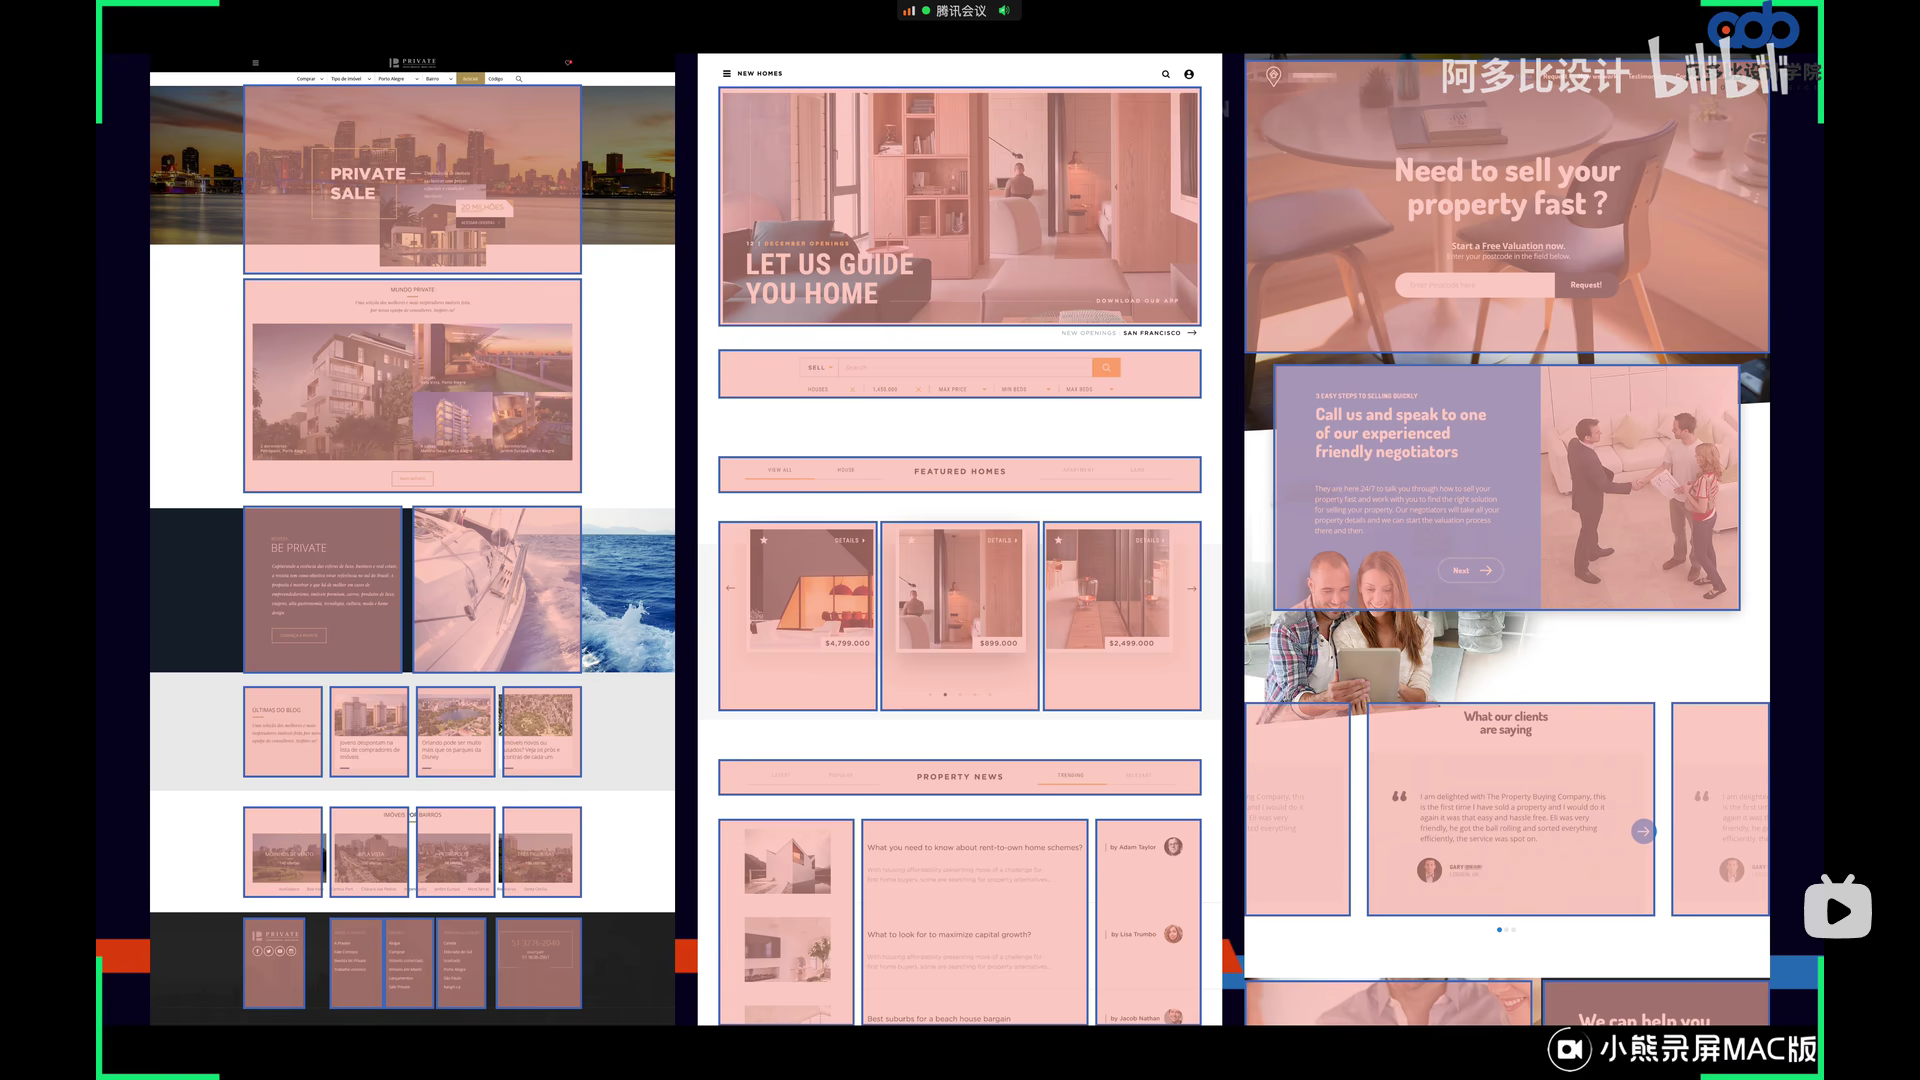This screenshot has width=1920, height=1080.
Task: Click the blue next-arrow on testimonial card
Action: pyautogui.click(x=1642, y=831)
